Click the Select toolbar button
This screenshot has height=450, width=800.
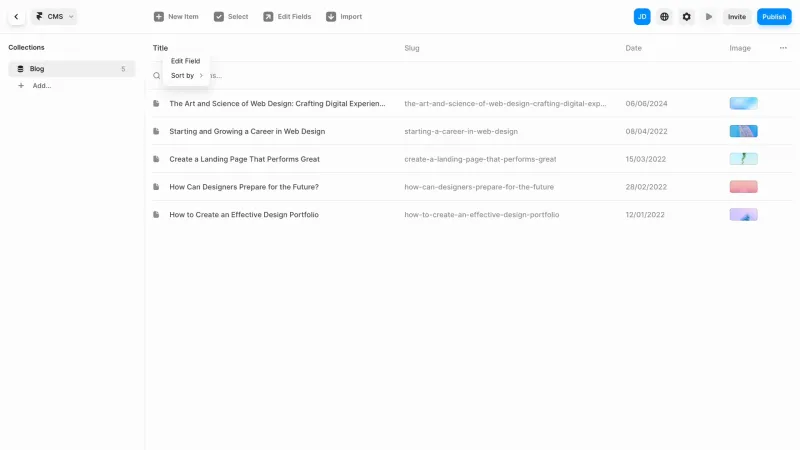tap(231, 17)
